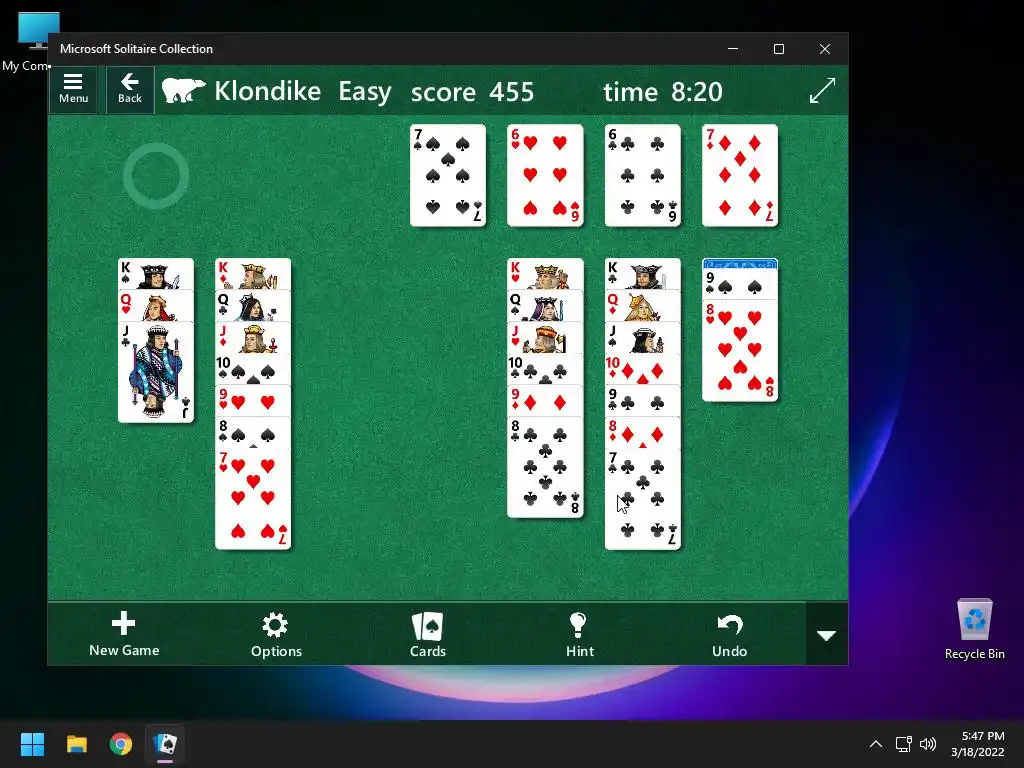Open the Windows Start menu
1024x768 pixels.
(32, 744)
